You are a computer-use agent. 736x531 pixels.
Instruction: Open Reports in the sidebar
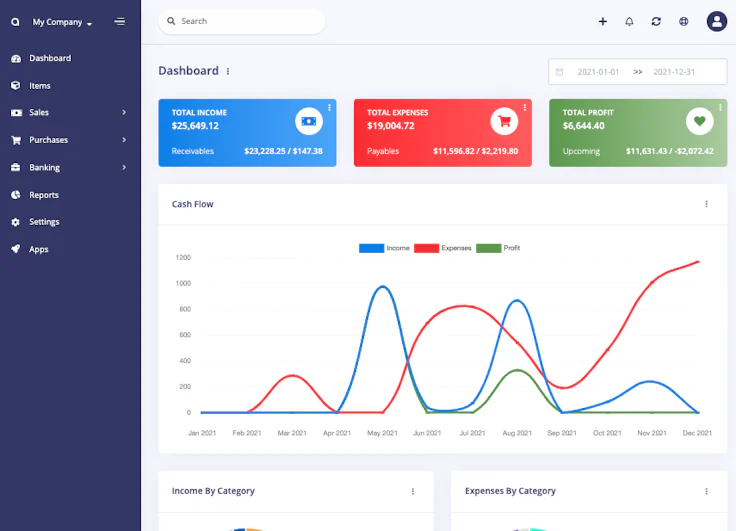(44, 195)
